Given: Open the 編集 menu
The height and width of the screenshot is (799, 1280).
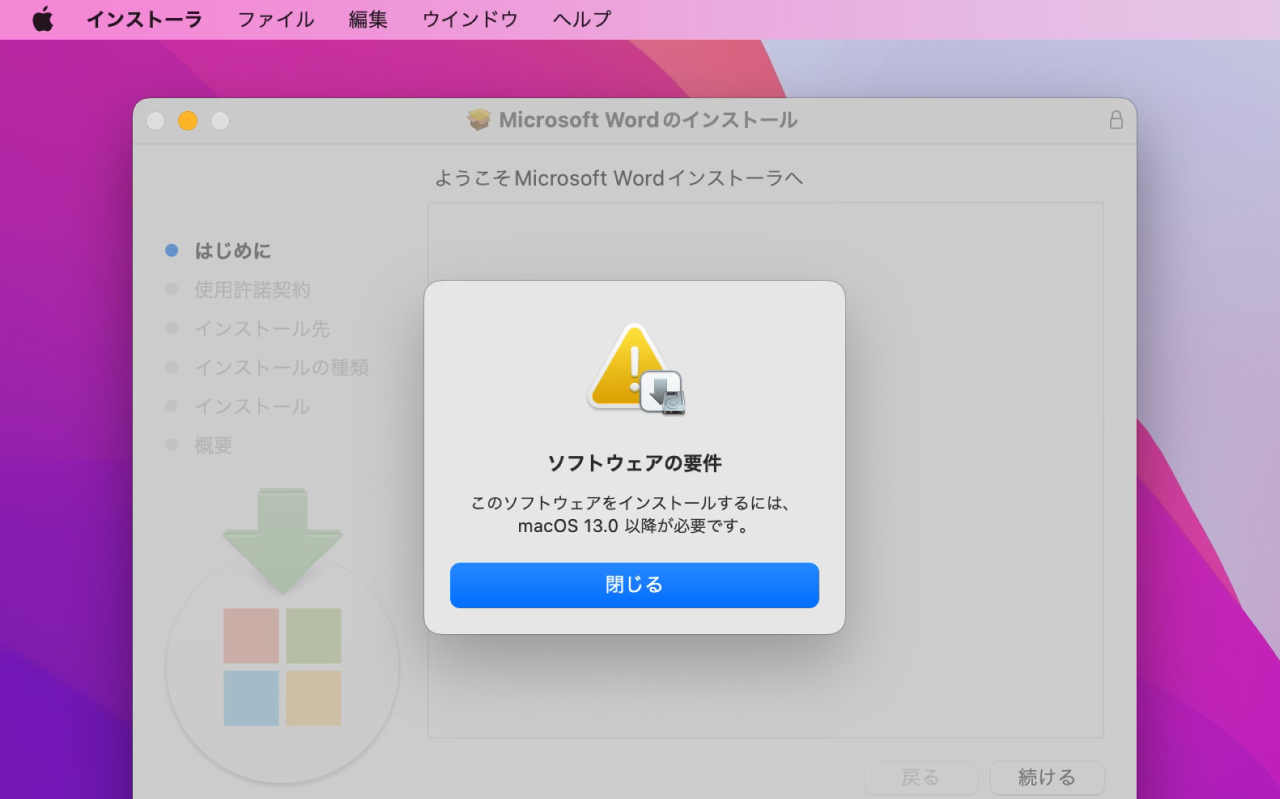Looking at the screenshot, I should coord(368,19).
